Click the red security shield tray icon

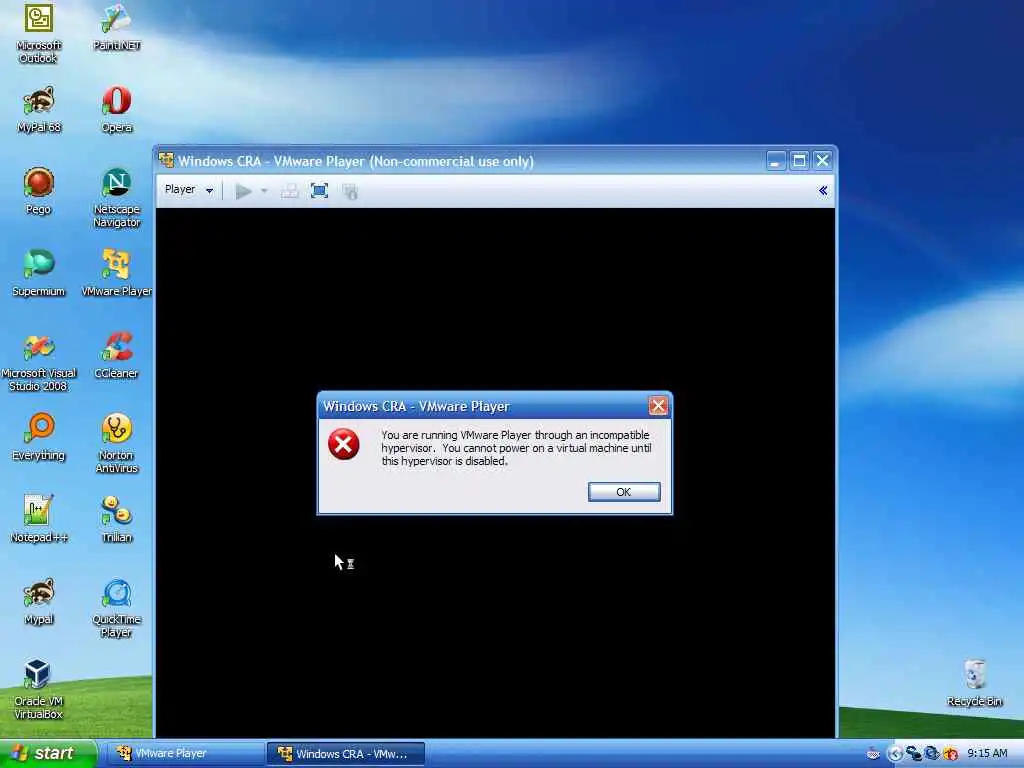click(950, 754)
